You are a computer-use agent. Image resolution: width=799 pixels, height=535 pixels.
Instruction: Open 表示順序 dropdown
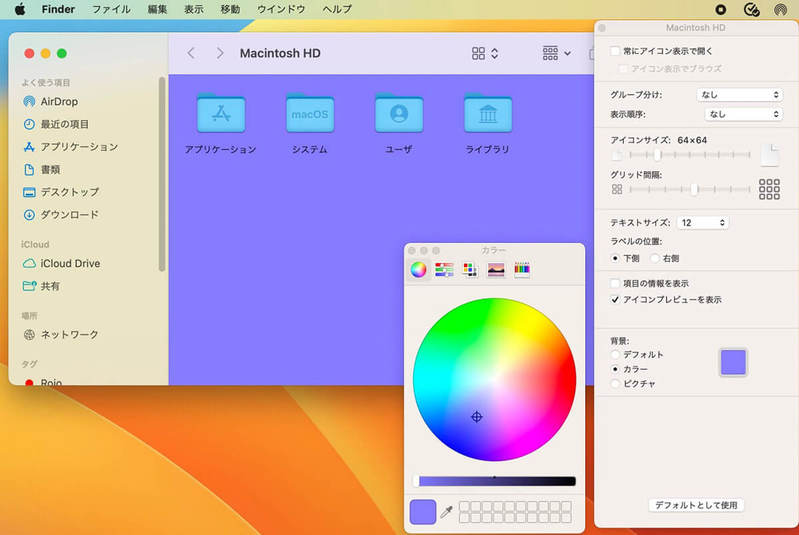click(743, 114)
